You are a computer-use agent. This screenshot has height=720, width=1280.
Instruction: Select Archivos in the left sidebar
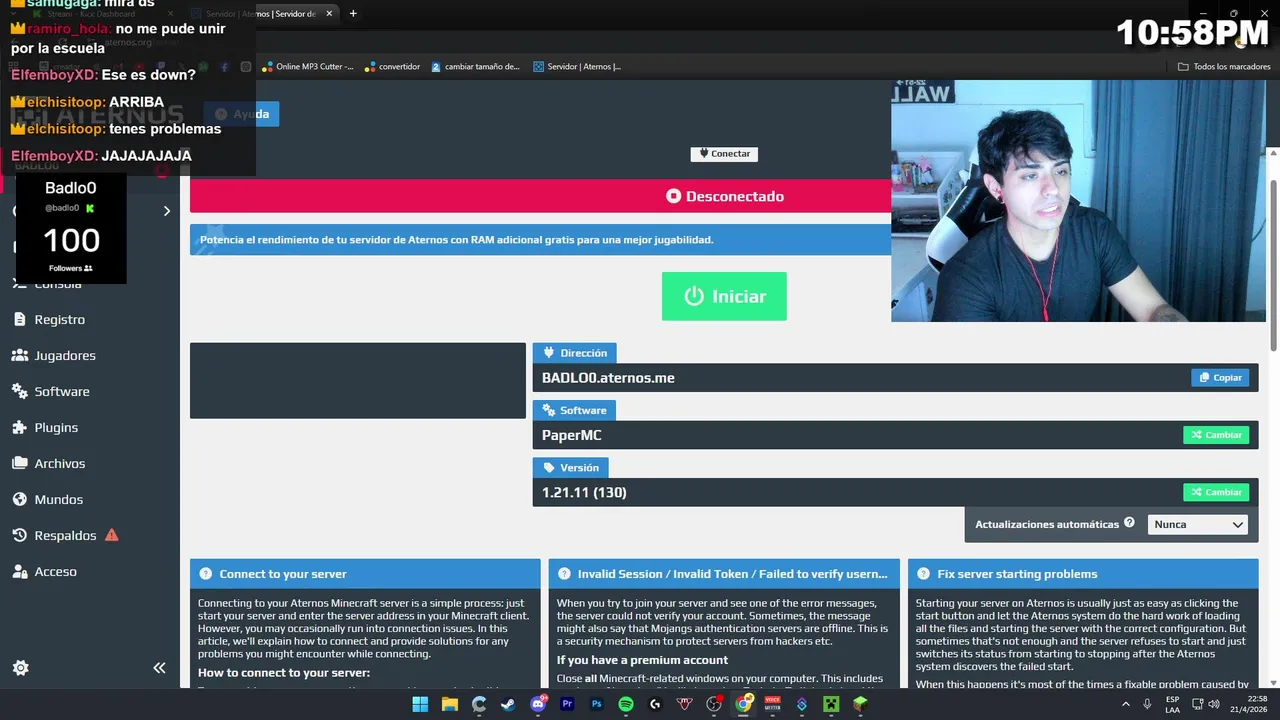click(60, 463)
